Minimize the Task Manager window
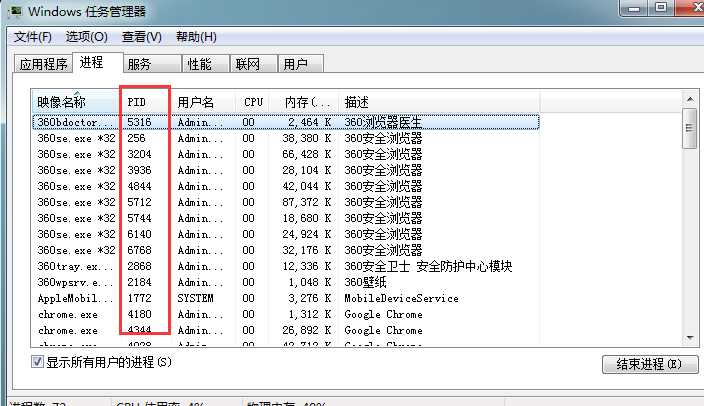Screen dimensions: 704x406 point(634,8)
